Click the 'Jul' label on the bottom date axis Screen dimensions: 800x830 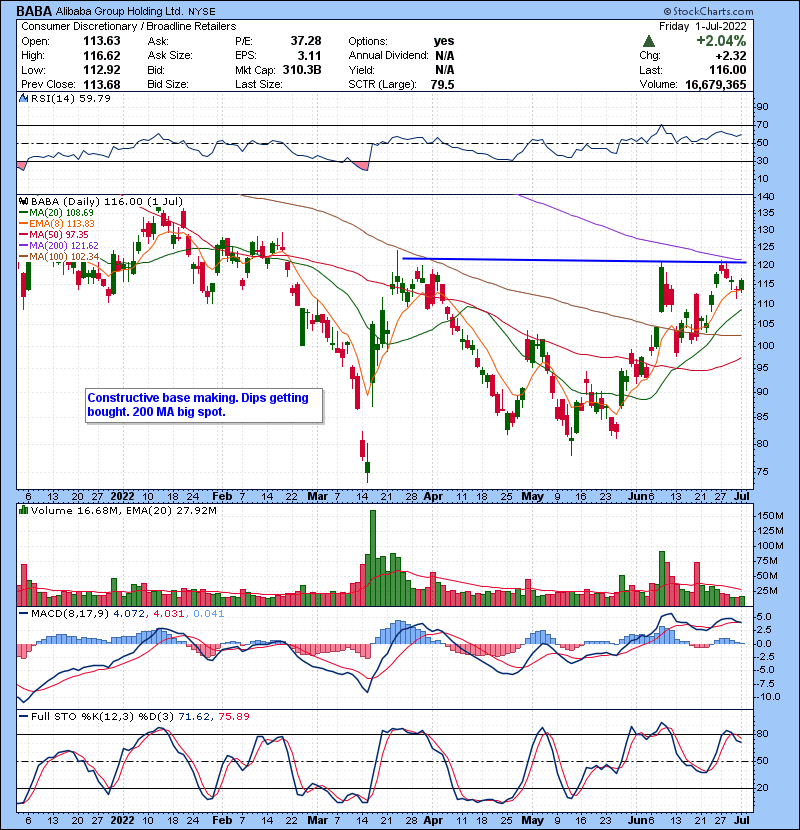(x=742, y=819)
